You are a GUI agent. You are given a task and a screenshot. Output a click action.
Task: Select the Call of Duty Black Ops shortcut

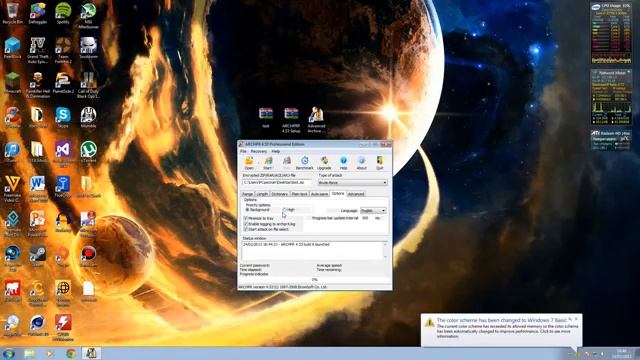point(88,85)
